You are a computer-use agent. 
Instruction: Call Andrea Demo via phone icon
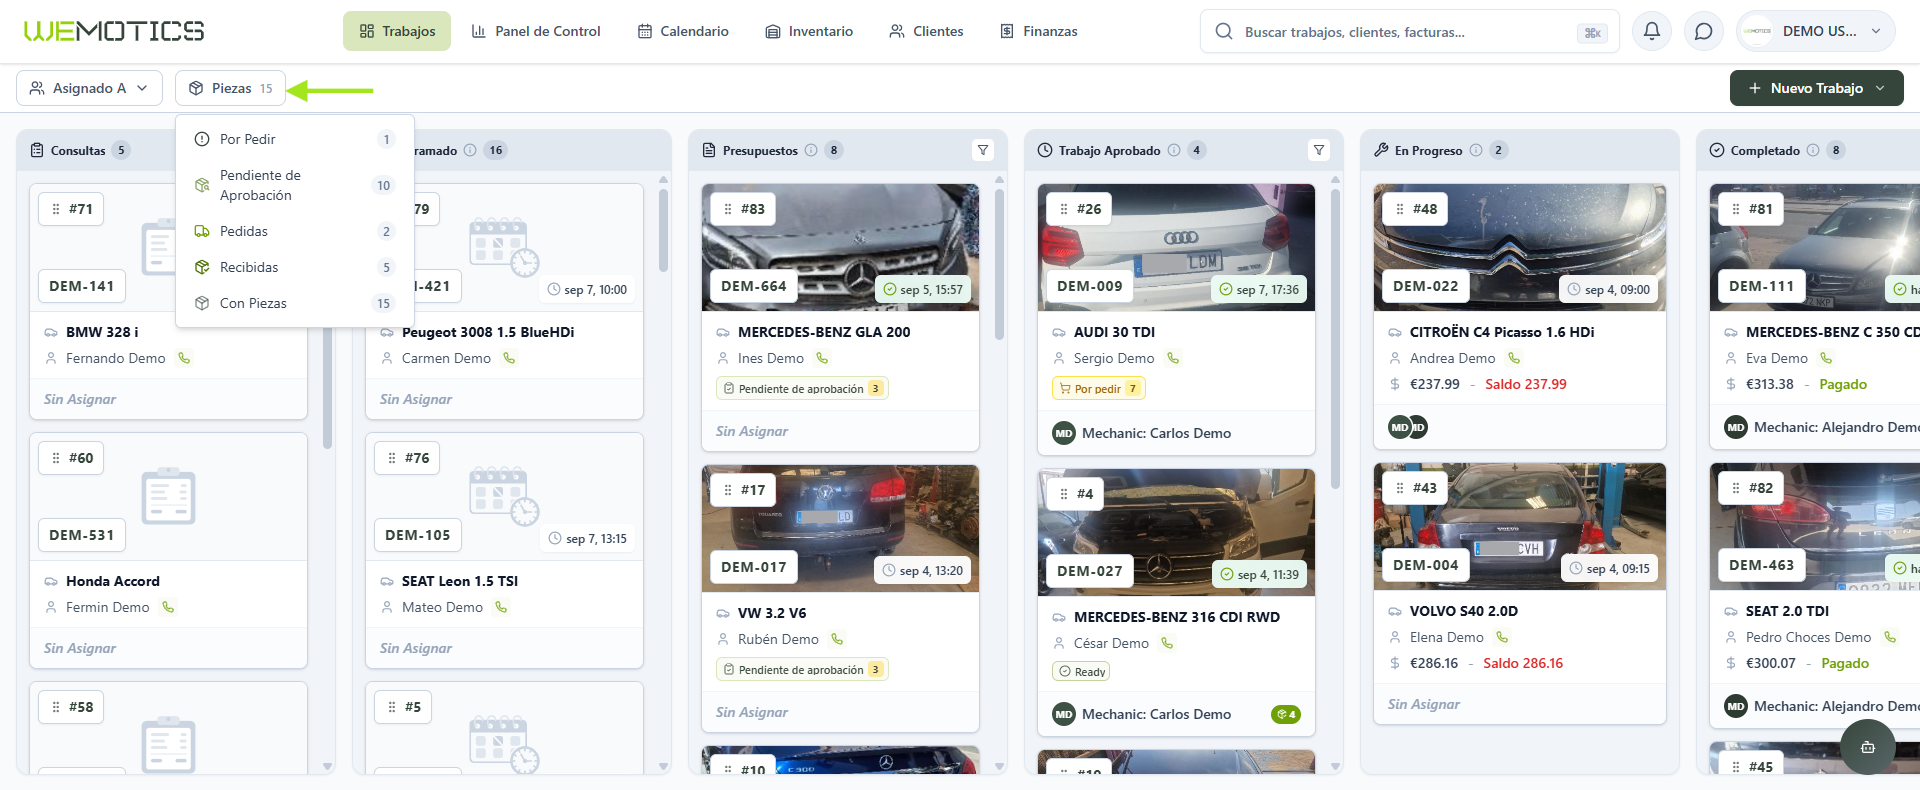click(x=1514, y=358)
